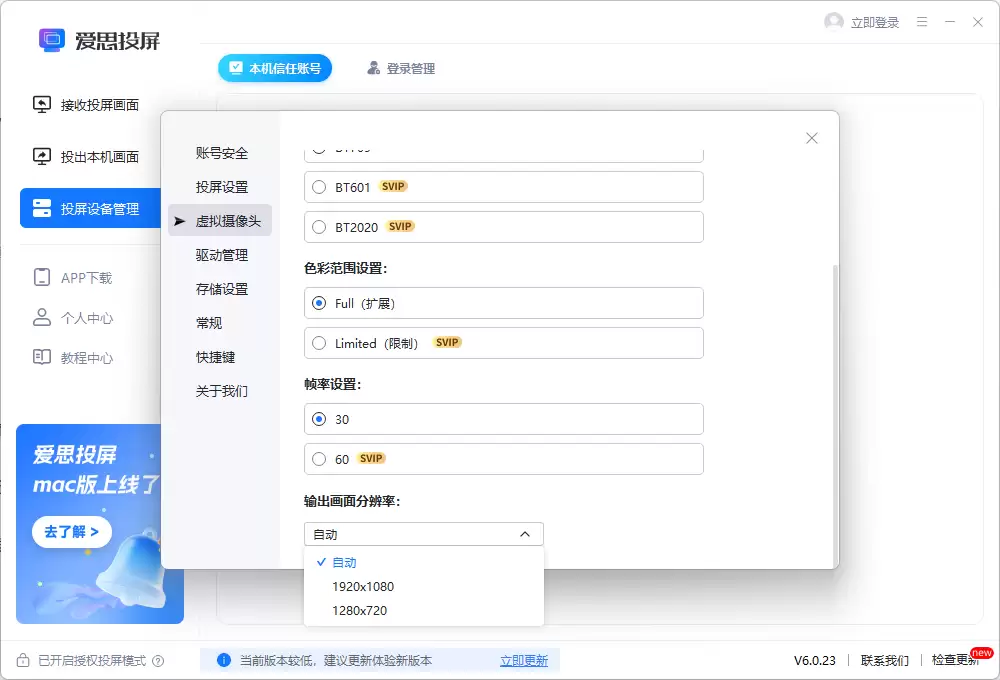Click the 登录管理 user icon
The height and width of the screenshot is (680, 1000).
coord(374,68)
